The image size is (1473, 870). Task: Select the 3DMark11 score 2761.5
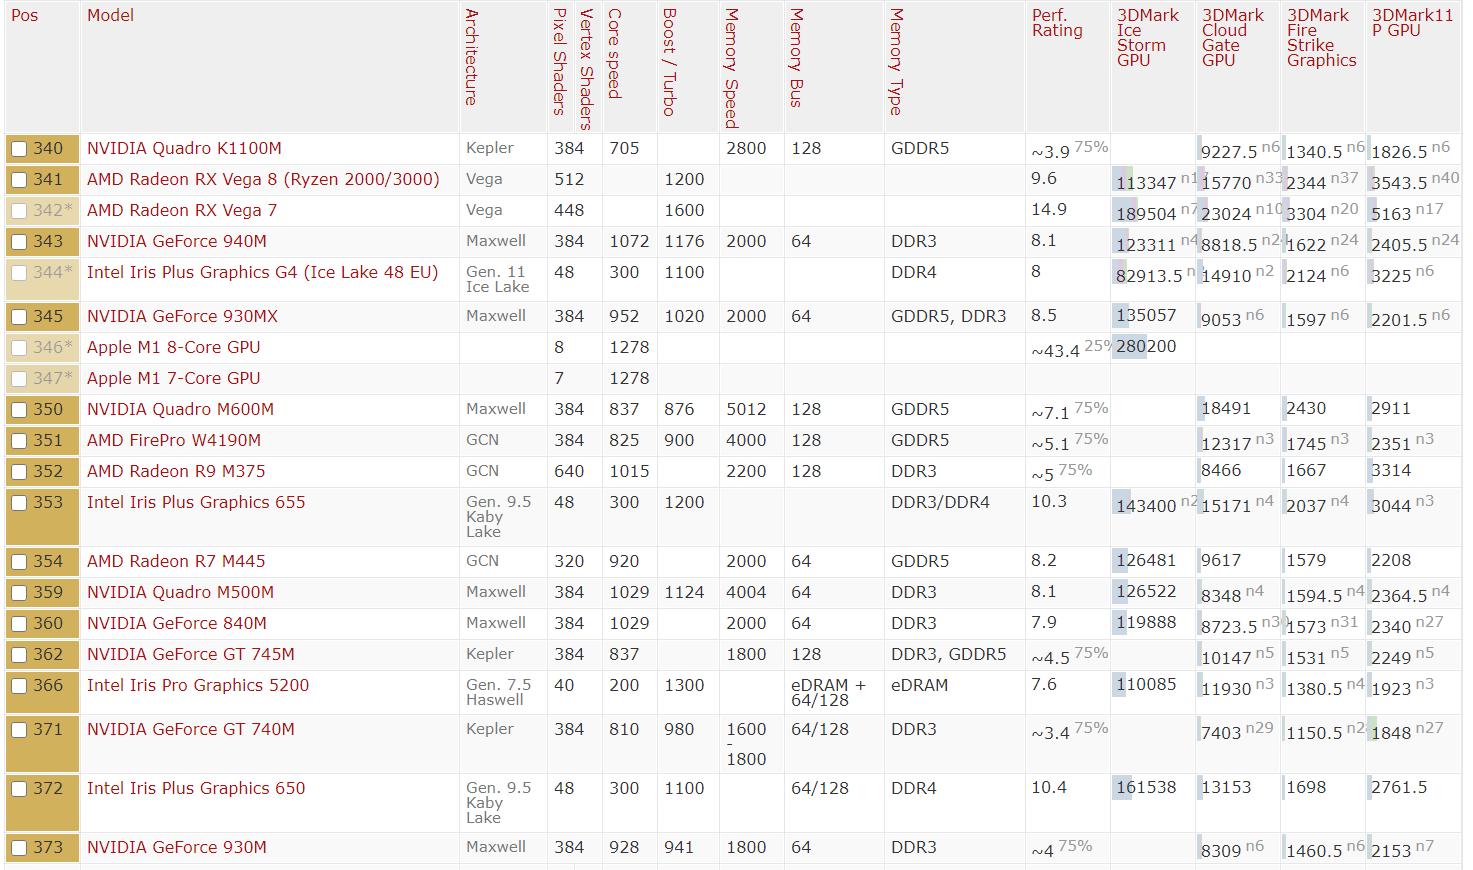pos(1398,788)
